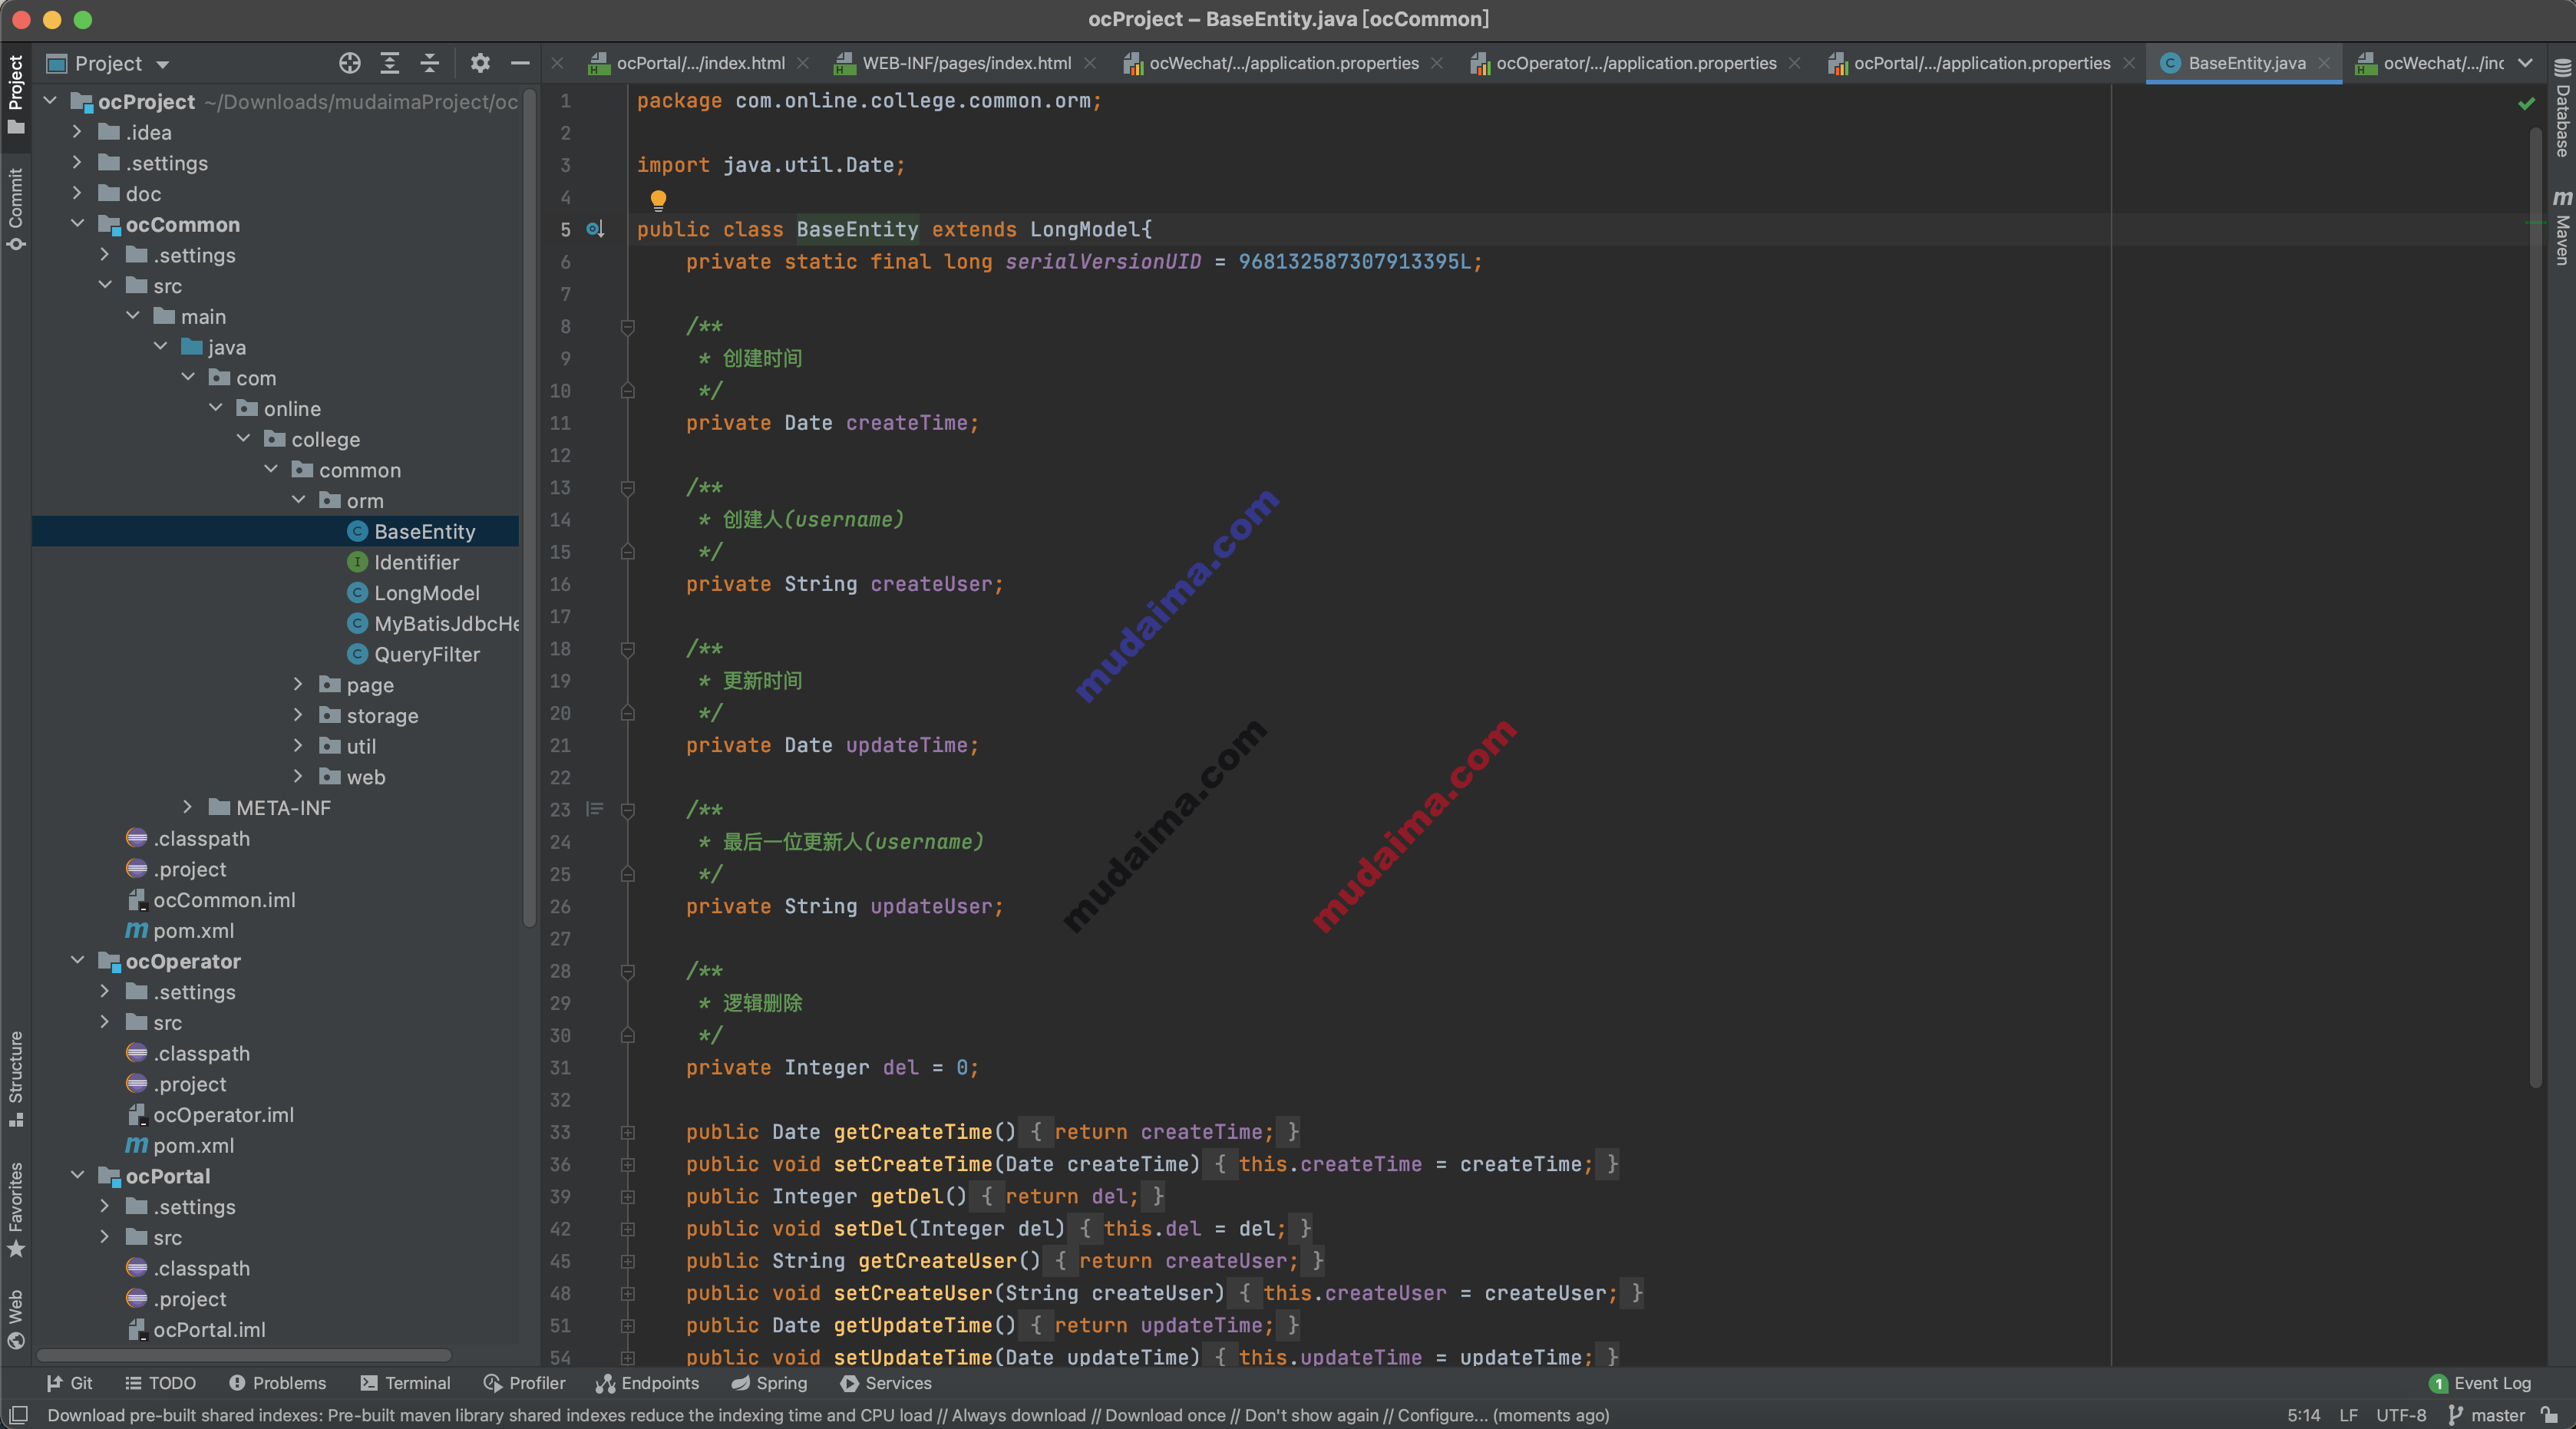
Task: Open the Event Log
Action: pos(2480,1383)
